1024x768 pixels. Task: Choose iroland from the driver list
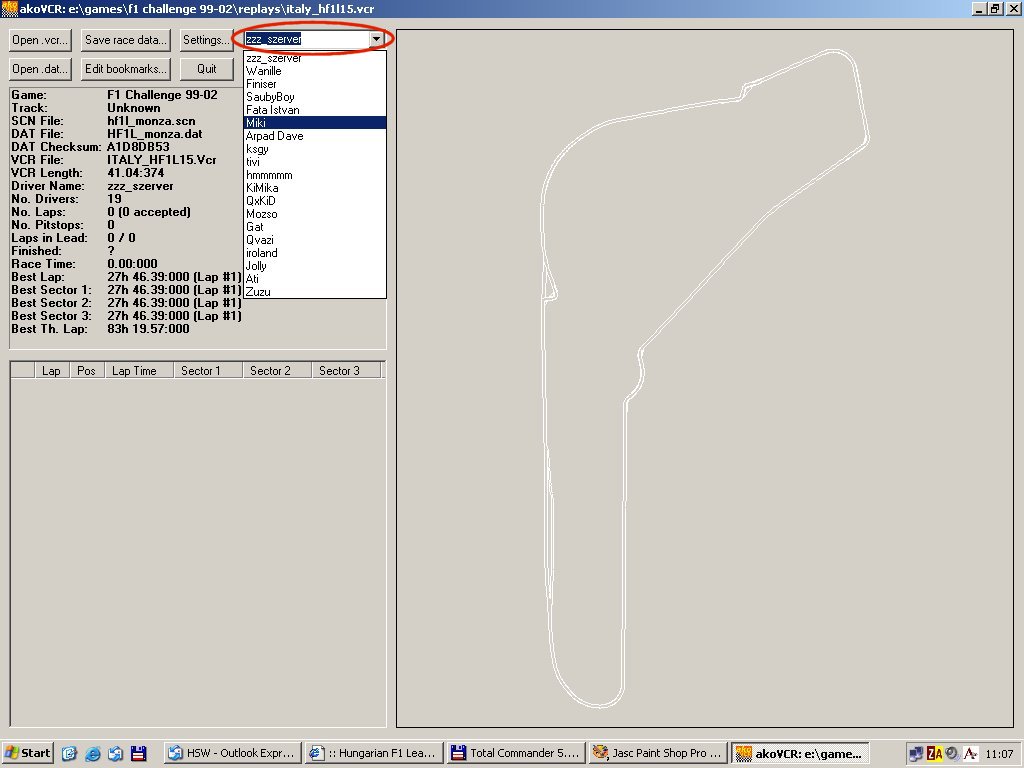point(315,253)
